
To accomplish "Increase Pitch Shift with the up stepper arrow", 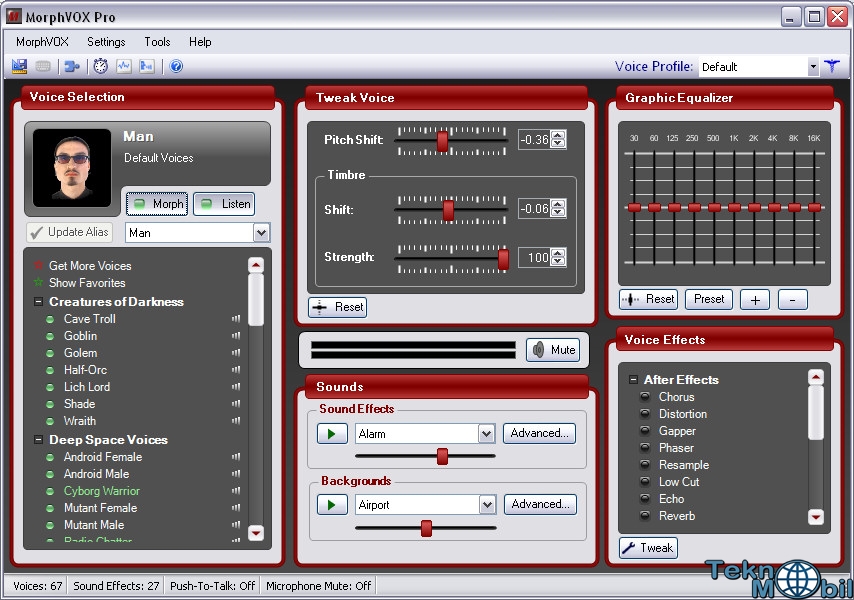I will [558, 136].
